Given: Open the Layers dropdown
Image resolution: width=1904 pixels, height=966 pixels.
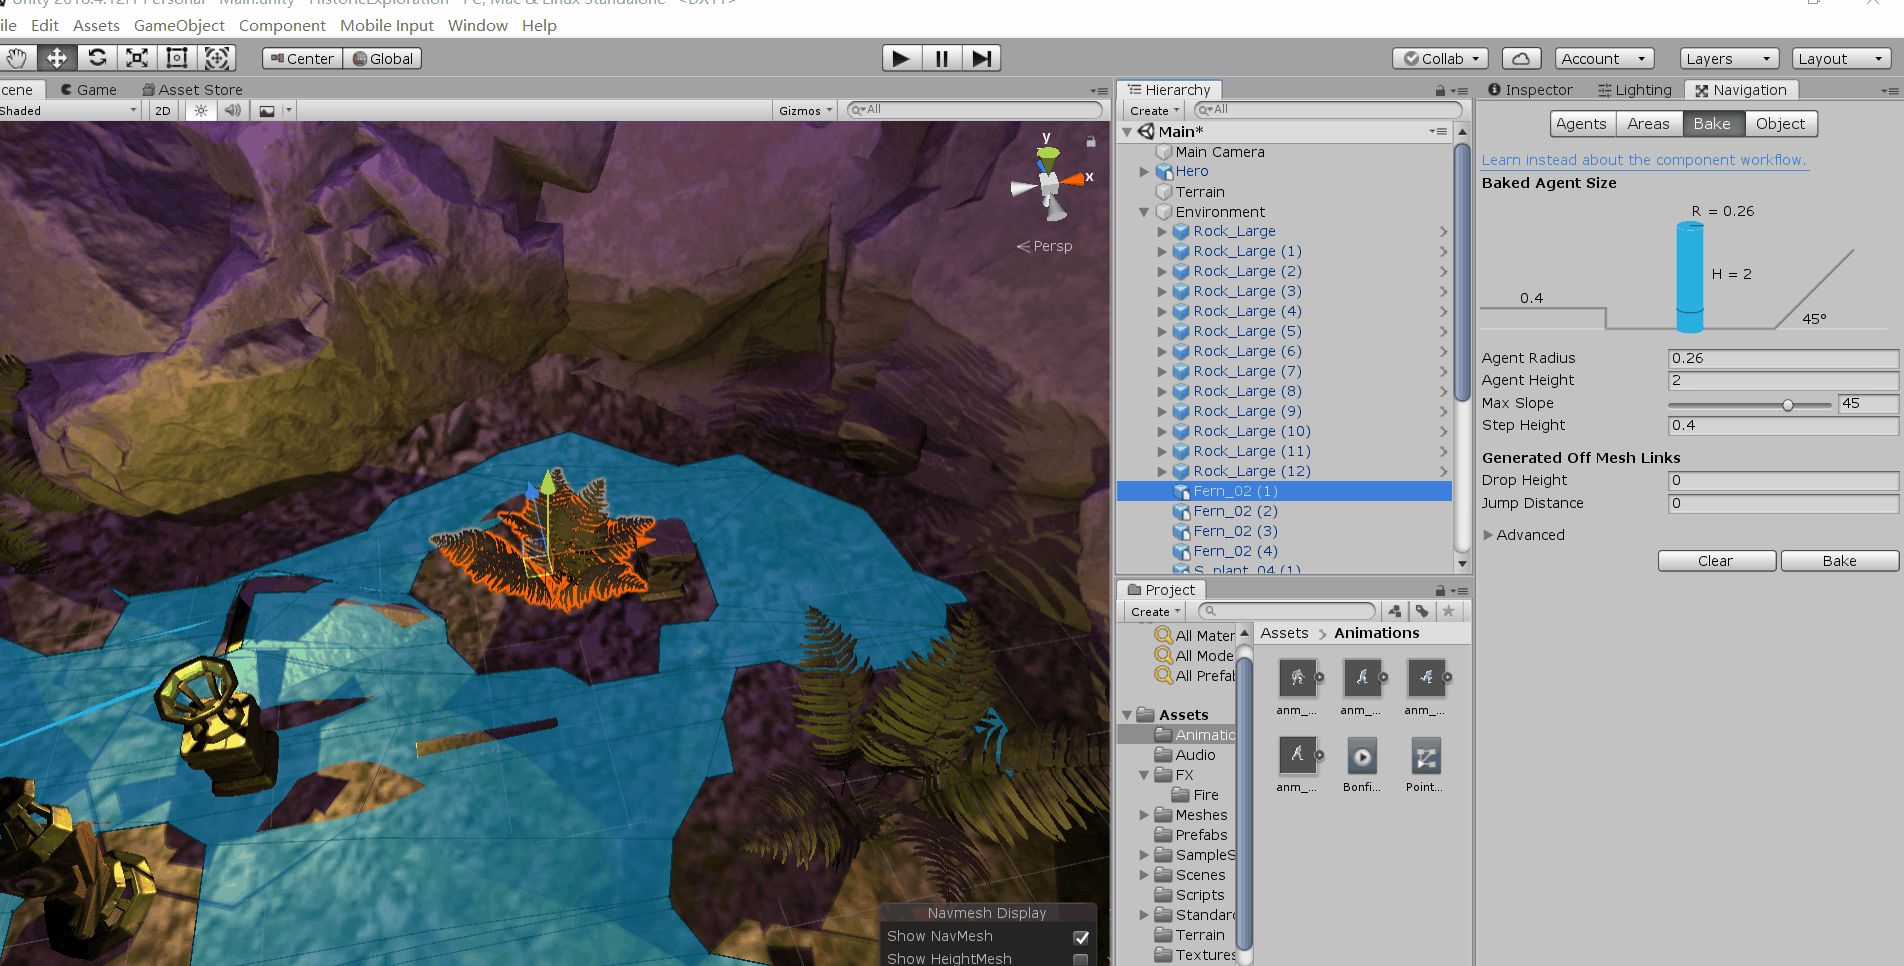Looking at the screenshot, I should click(1728, 58).
